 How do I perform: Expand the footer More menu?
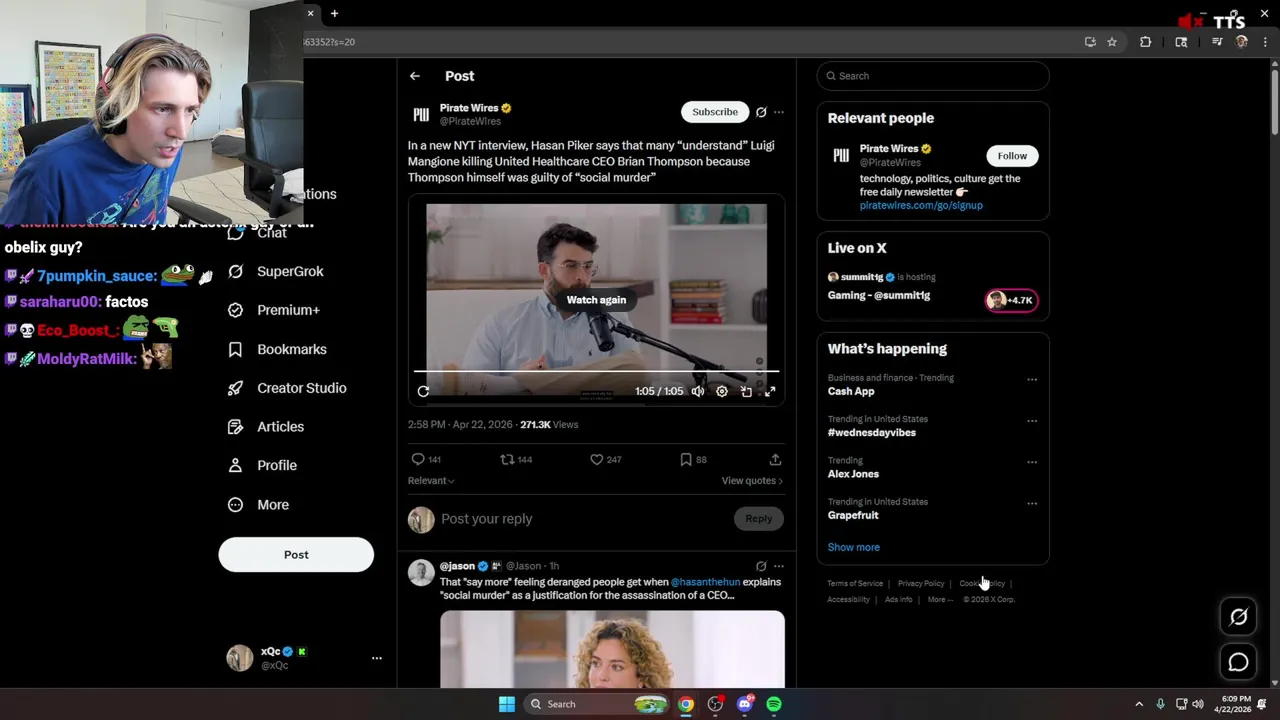[940, 599]
